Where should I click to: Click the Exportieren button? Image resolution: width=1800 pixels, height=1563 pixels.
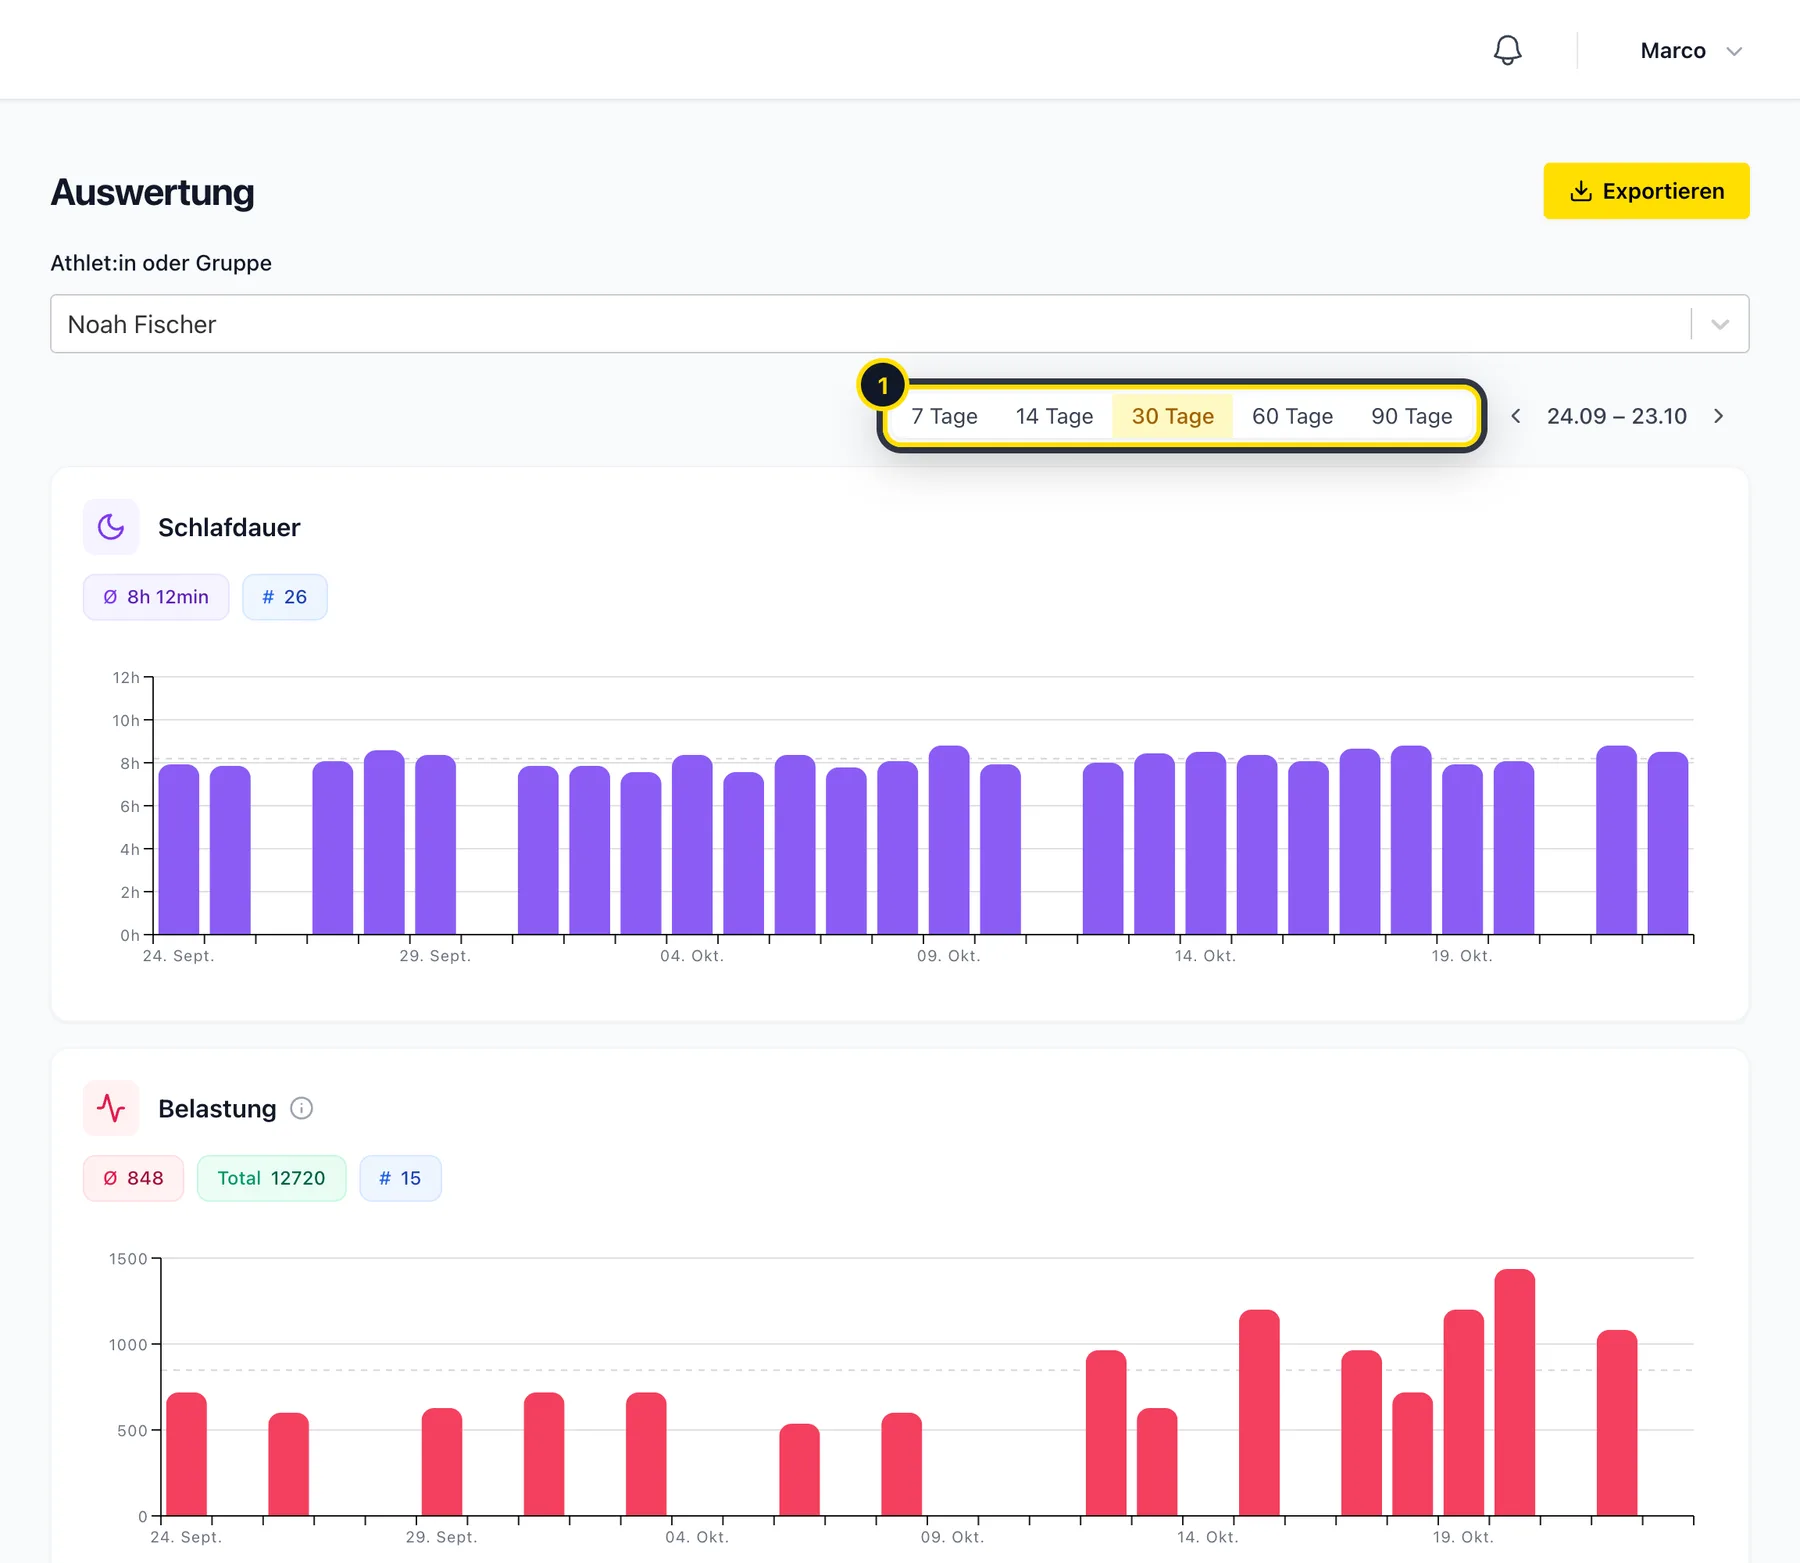tap(1646, 191)
